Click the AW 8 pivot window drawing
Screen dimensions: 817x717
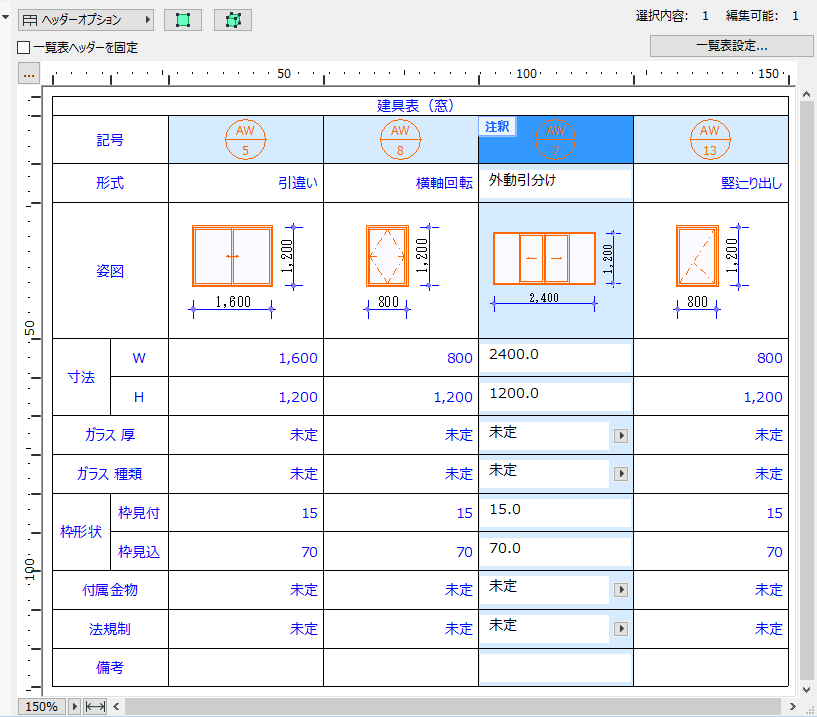(x=387, y=256)
